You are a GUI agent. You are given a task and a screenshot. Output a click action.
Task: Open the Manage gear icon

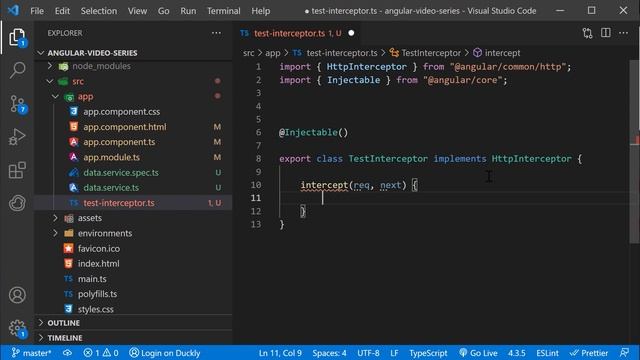click(x=18, y=329)
